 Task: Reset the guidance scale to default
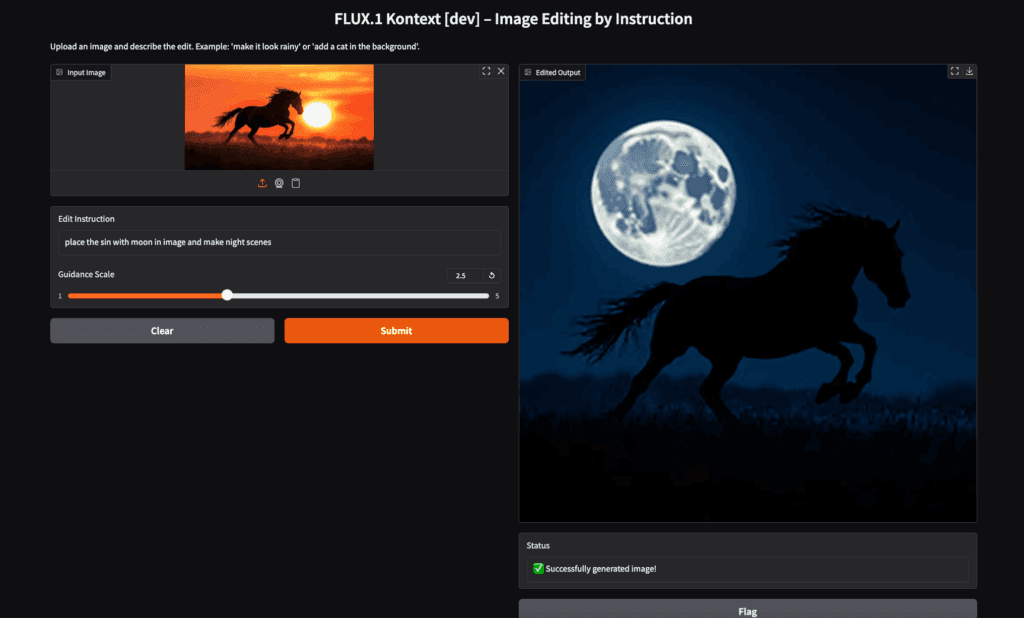coord(492,276)
